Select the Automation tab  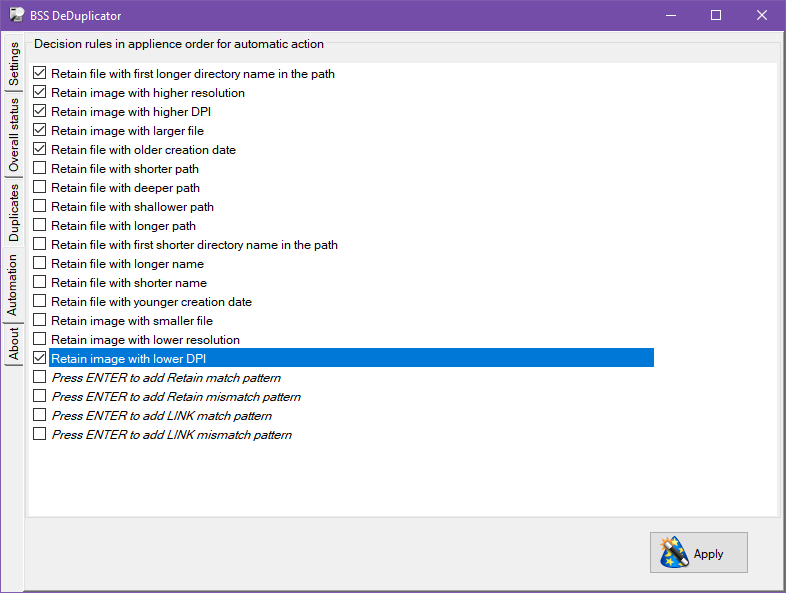tap(14, 285)
